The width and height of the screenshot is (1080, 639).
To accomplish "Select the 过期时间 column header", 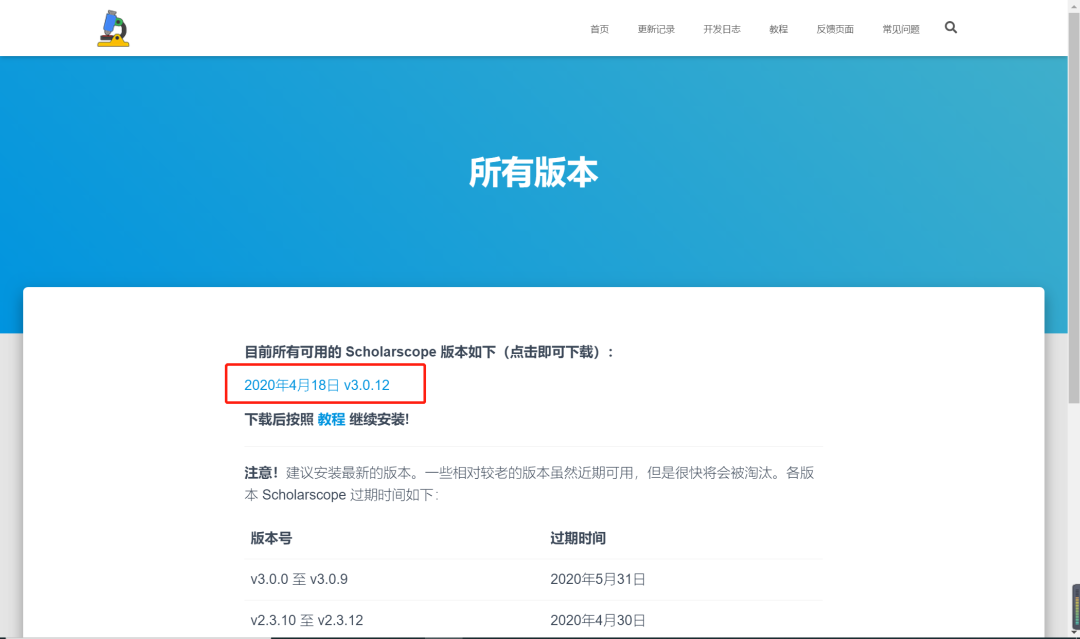I will tap(578, 538).
